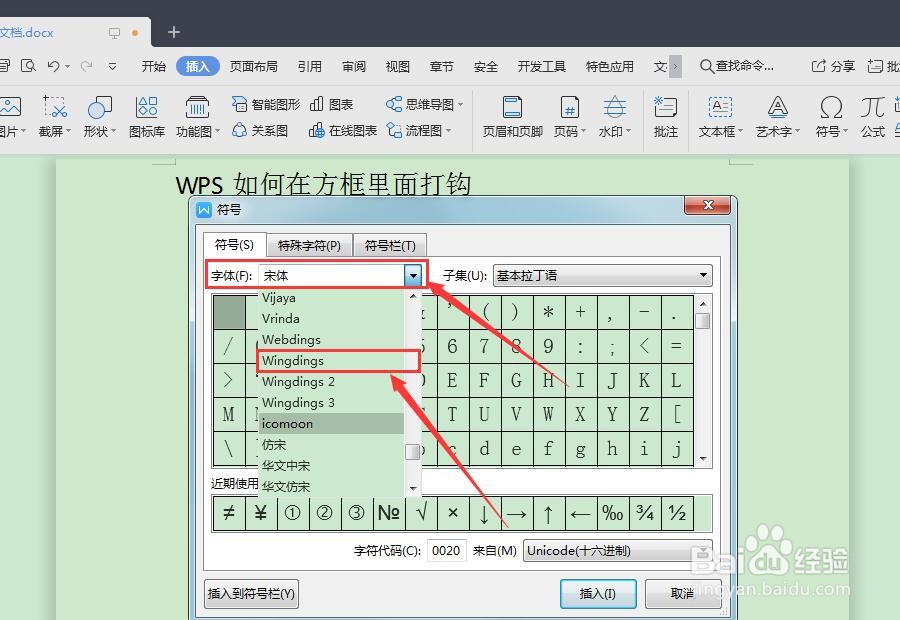Image resolution: width=900 pixels, height=620 pixels.
Task: Click the 取消 cancel button
Action: click(x=682, y=593)
